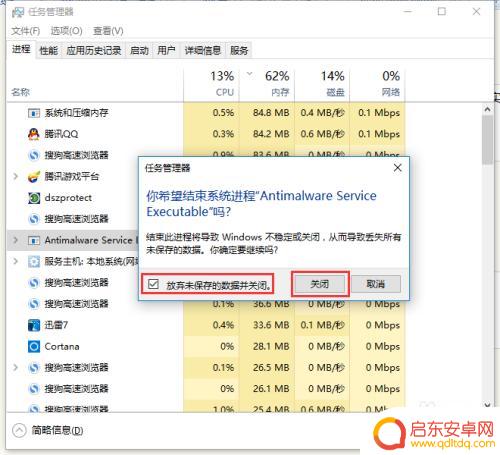Click the 搜狗高速浏览器 icon below dszprotect
Screen dimensions: 500x455
pos(34,219)
